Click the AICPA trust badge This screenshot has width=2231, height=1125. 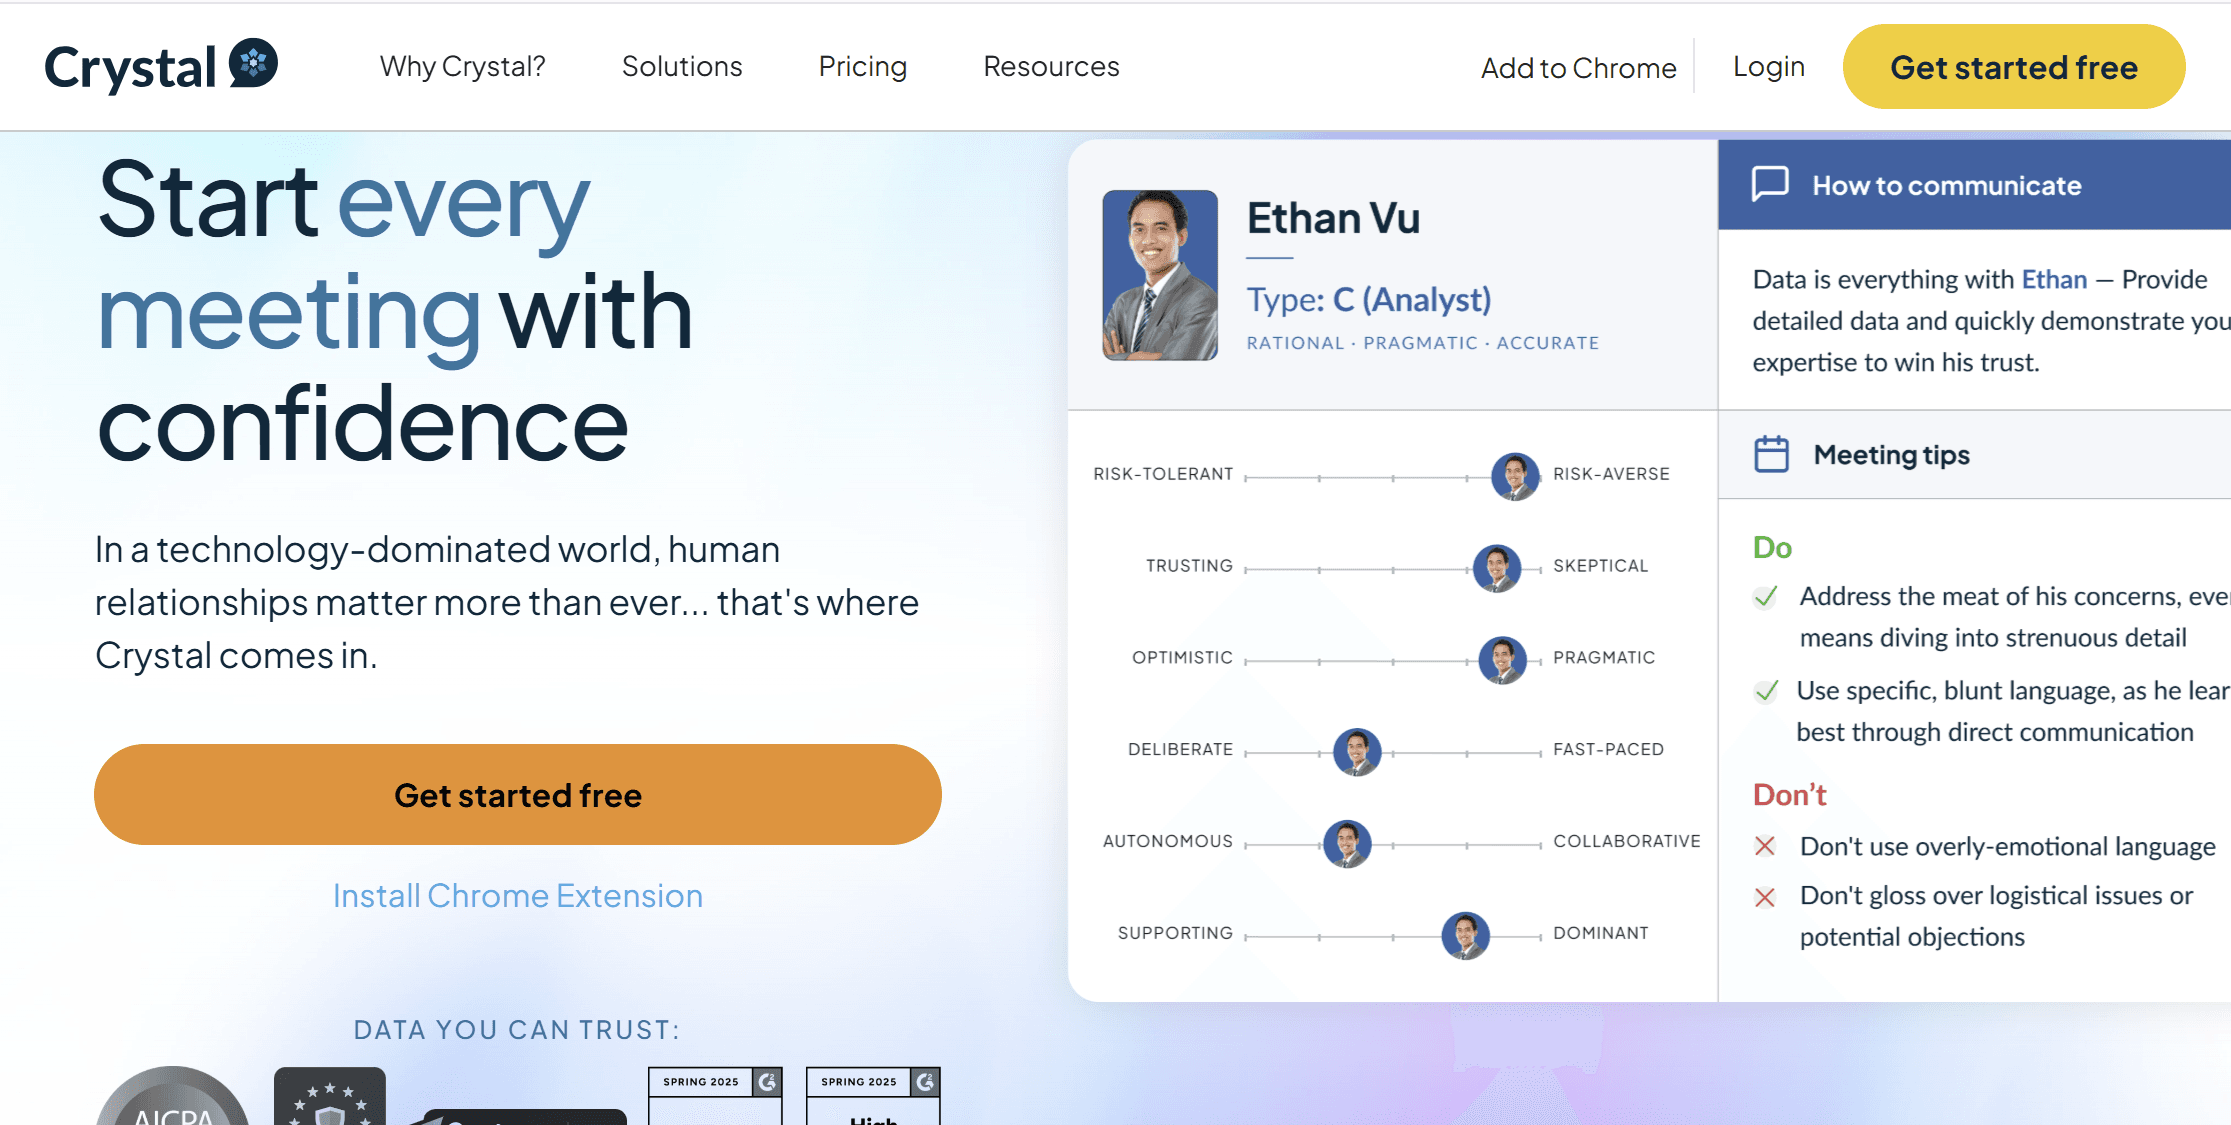[173, 1096]
